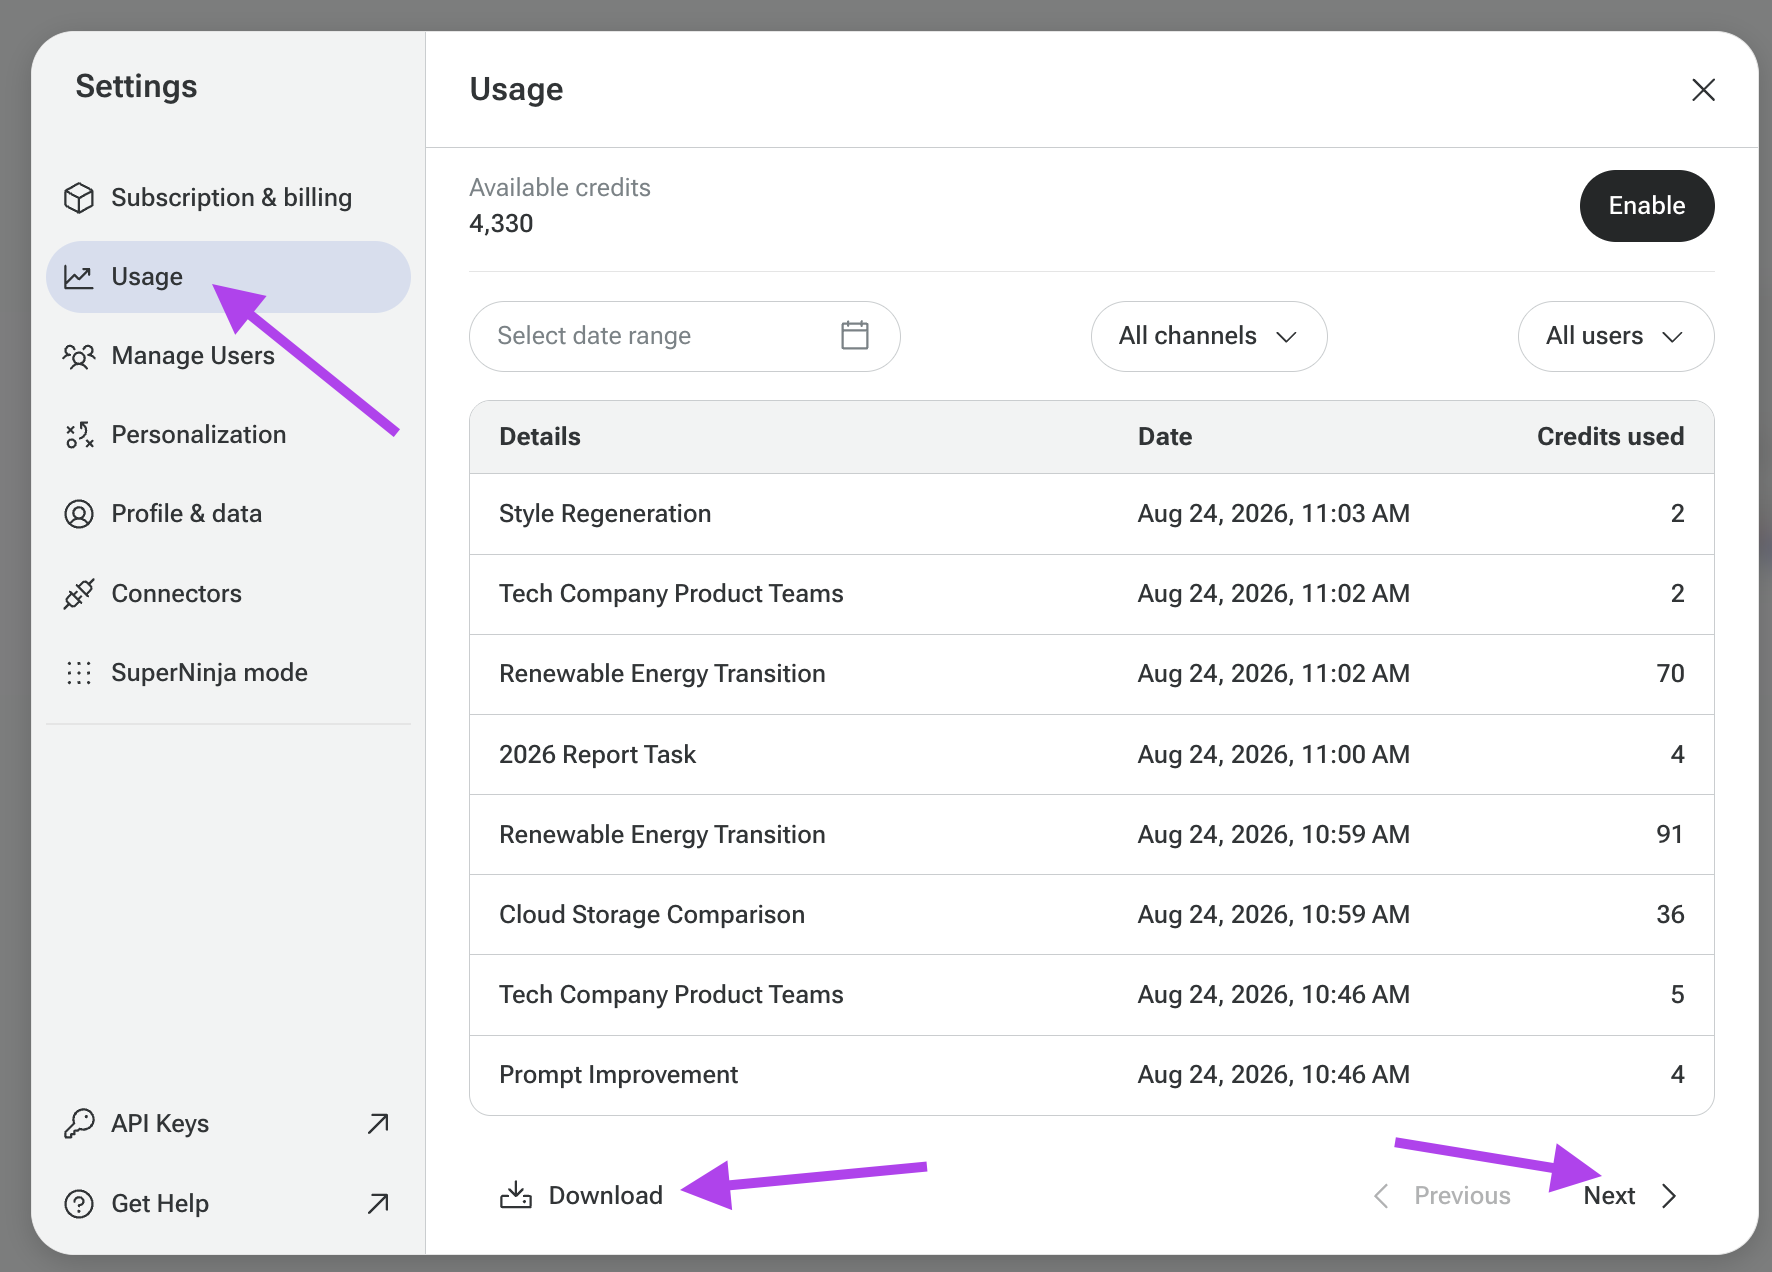The width and height of the screenshot is (1772, 1272).
Task: Click the date Aug 24, 2026, 11:03 AM
Action: point(1274,514)
